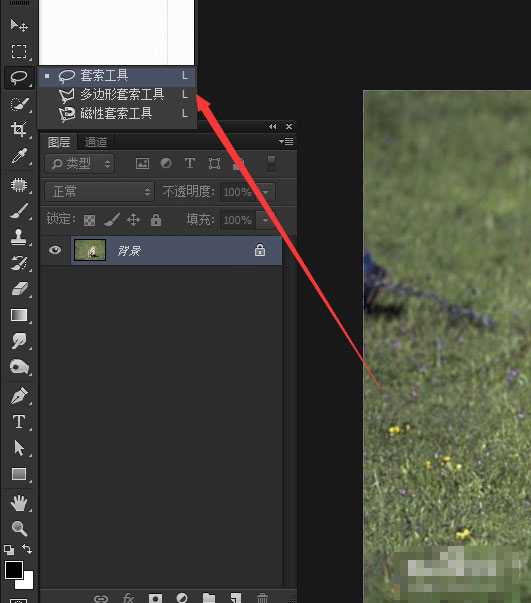This screenshot has height=603, width=531.
Task: Select the Horizontal Type tool
Action: click(19, 422)
